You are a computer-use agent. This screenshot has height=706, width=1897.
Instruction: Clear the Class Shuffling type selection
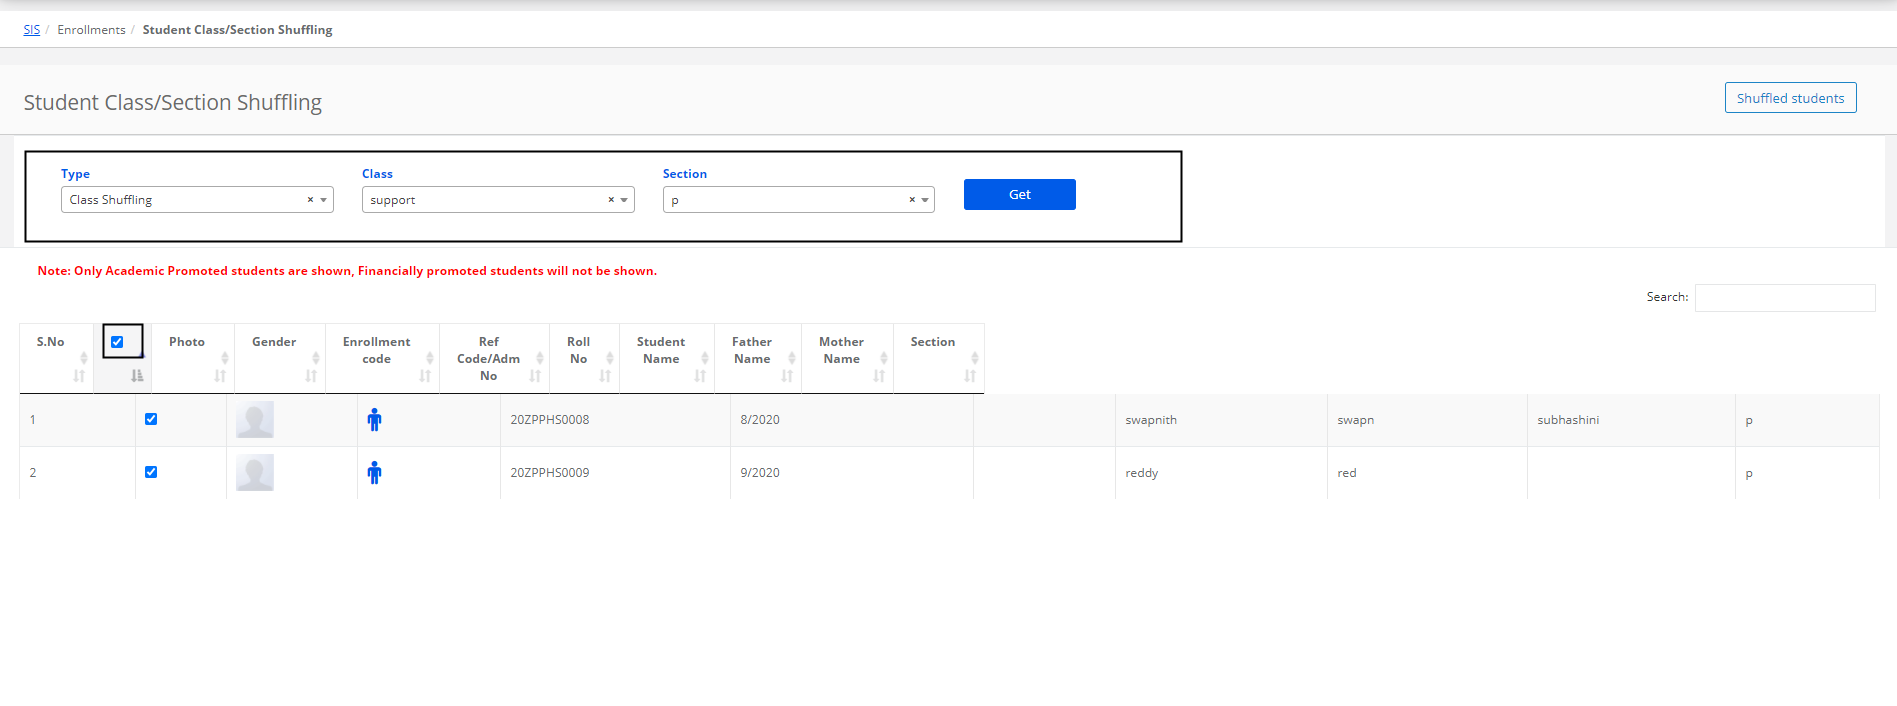click(310, 200)
